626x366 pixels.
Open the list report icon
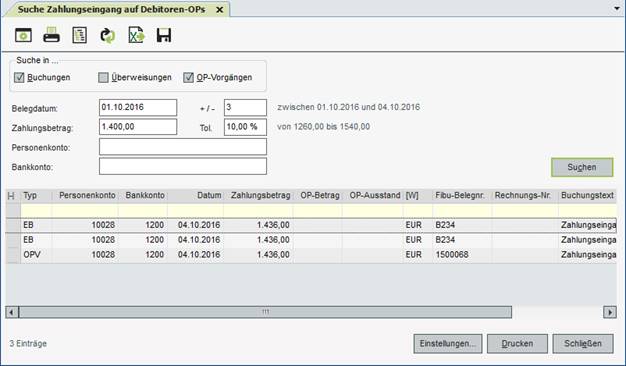point(79,35)
